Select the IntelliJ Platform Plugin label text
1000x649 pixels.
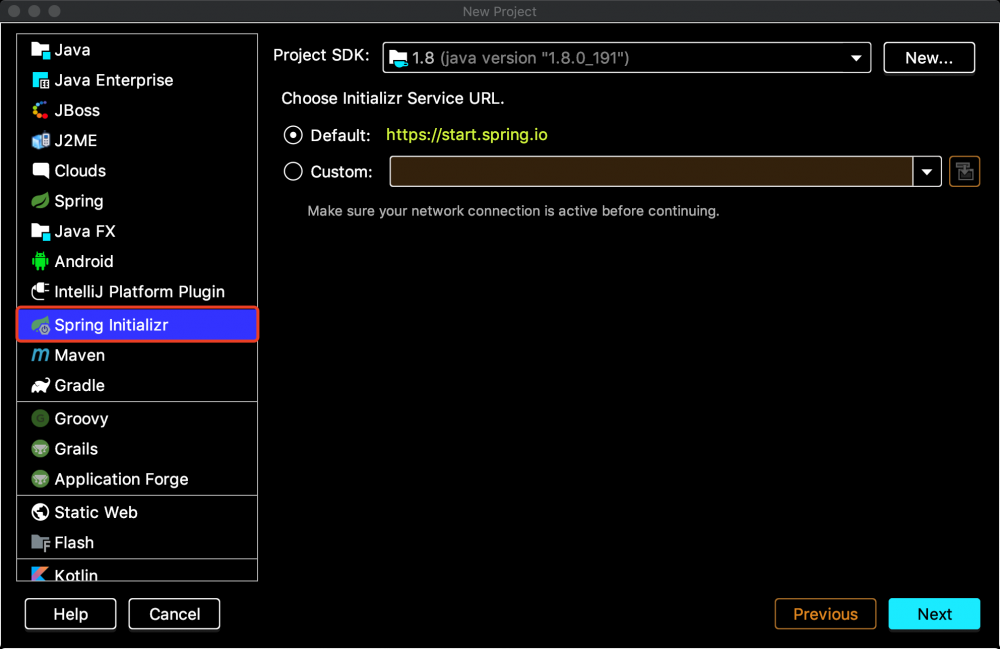click(140, 291)
